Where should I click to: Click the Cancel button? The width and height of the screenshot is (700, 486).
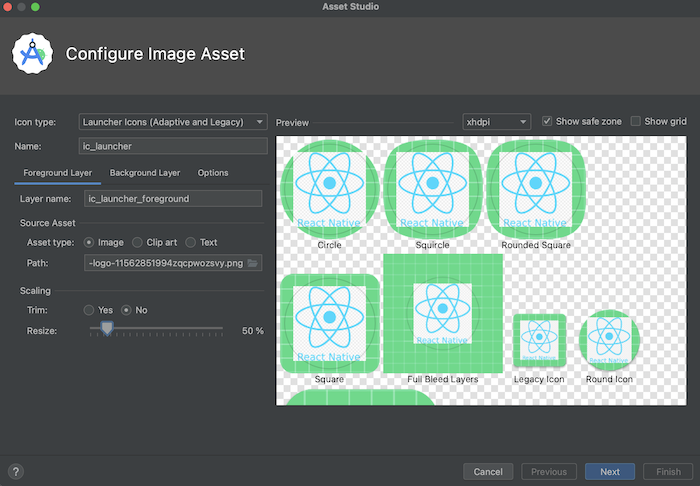[488, 472]
